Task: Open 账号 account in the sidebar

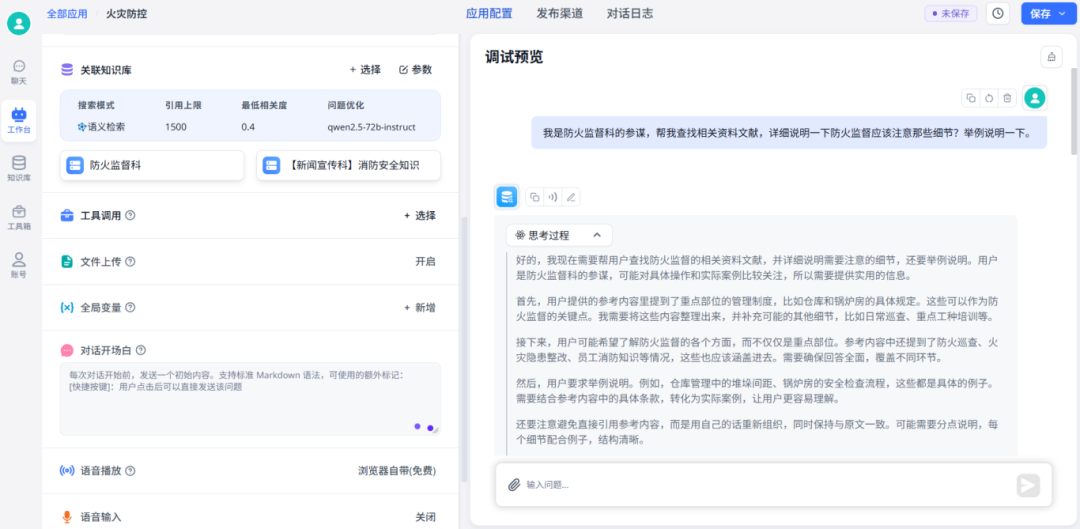Action: click(x=19, y=265)
